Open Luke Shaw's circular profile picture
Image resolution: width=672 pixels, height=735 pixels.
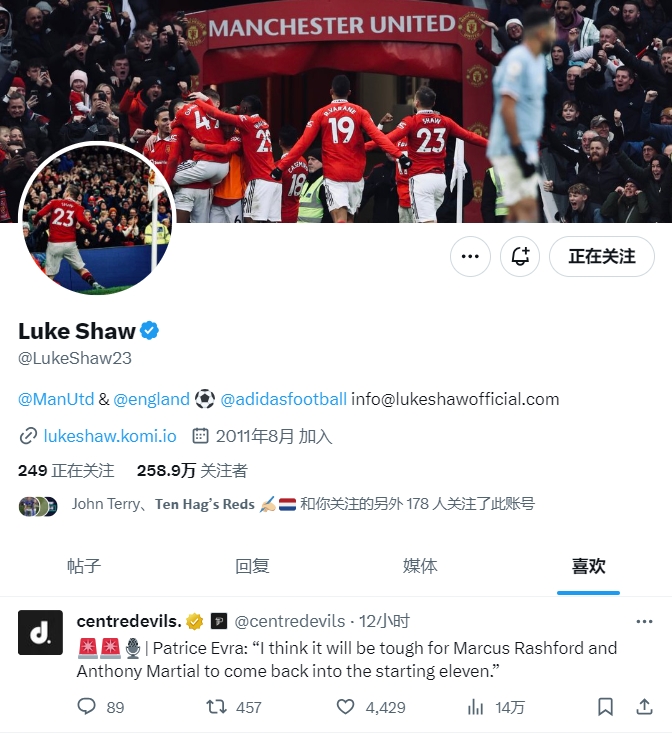[97, 218]
